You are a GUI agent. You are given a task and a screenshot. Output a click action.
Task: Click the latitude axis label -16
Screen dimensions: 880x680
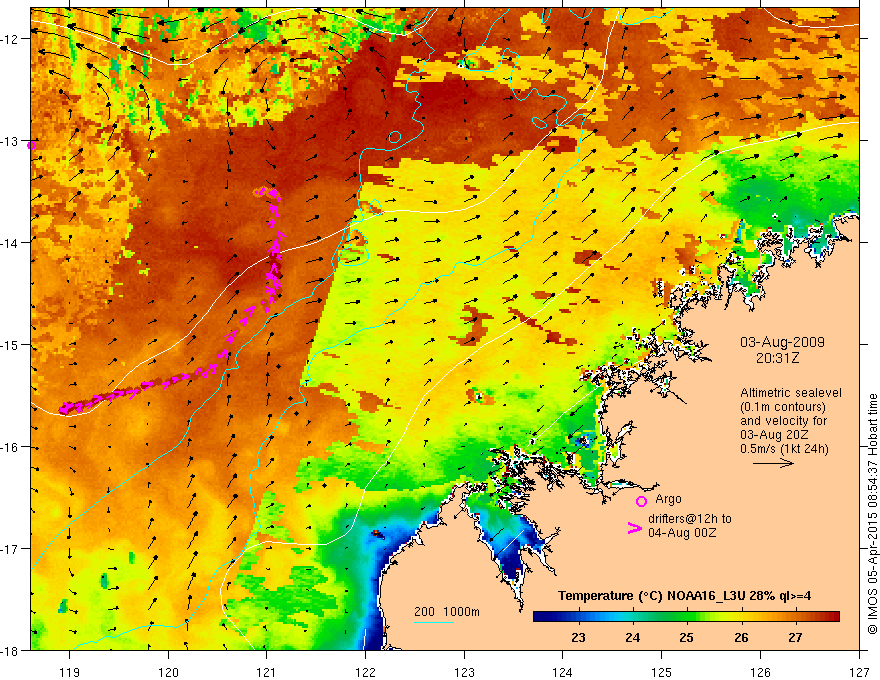11,447
